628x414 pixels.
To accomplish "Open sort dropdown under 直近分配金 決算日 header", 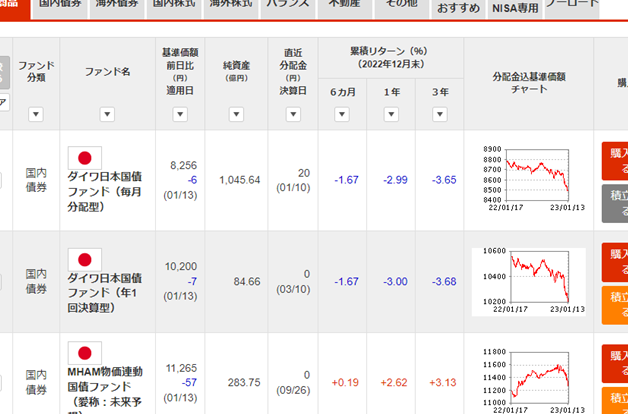I will point(293,115).
